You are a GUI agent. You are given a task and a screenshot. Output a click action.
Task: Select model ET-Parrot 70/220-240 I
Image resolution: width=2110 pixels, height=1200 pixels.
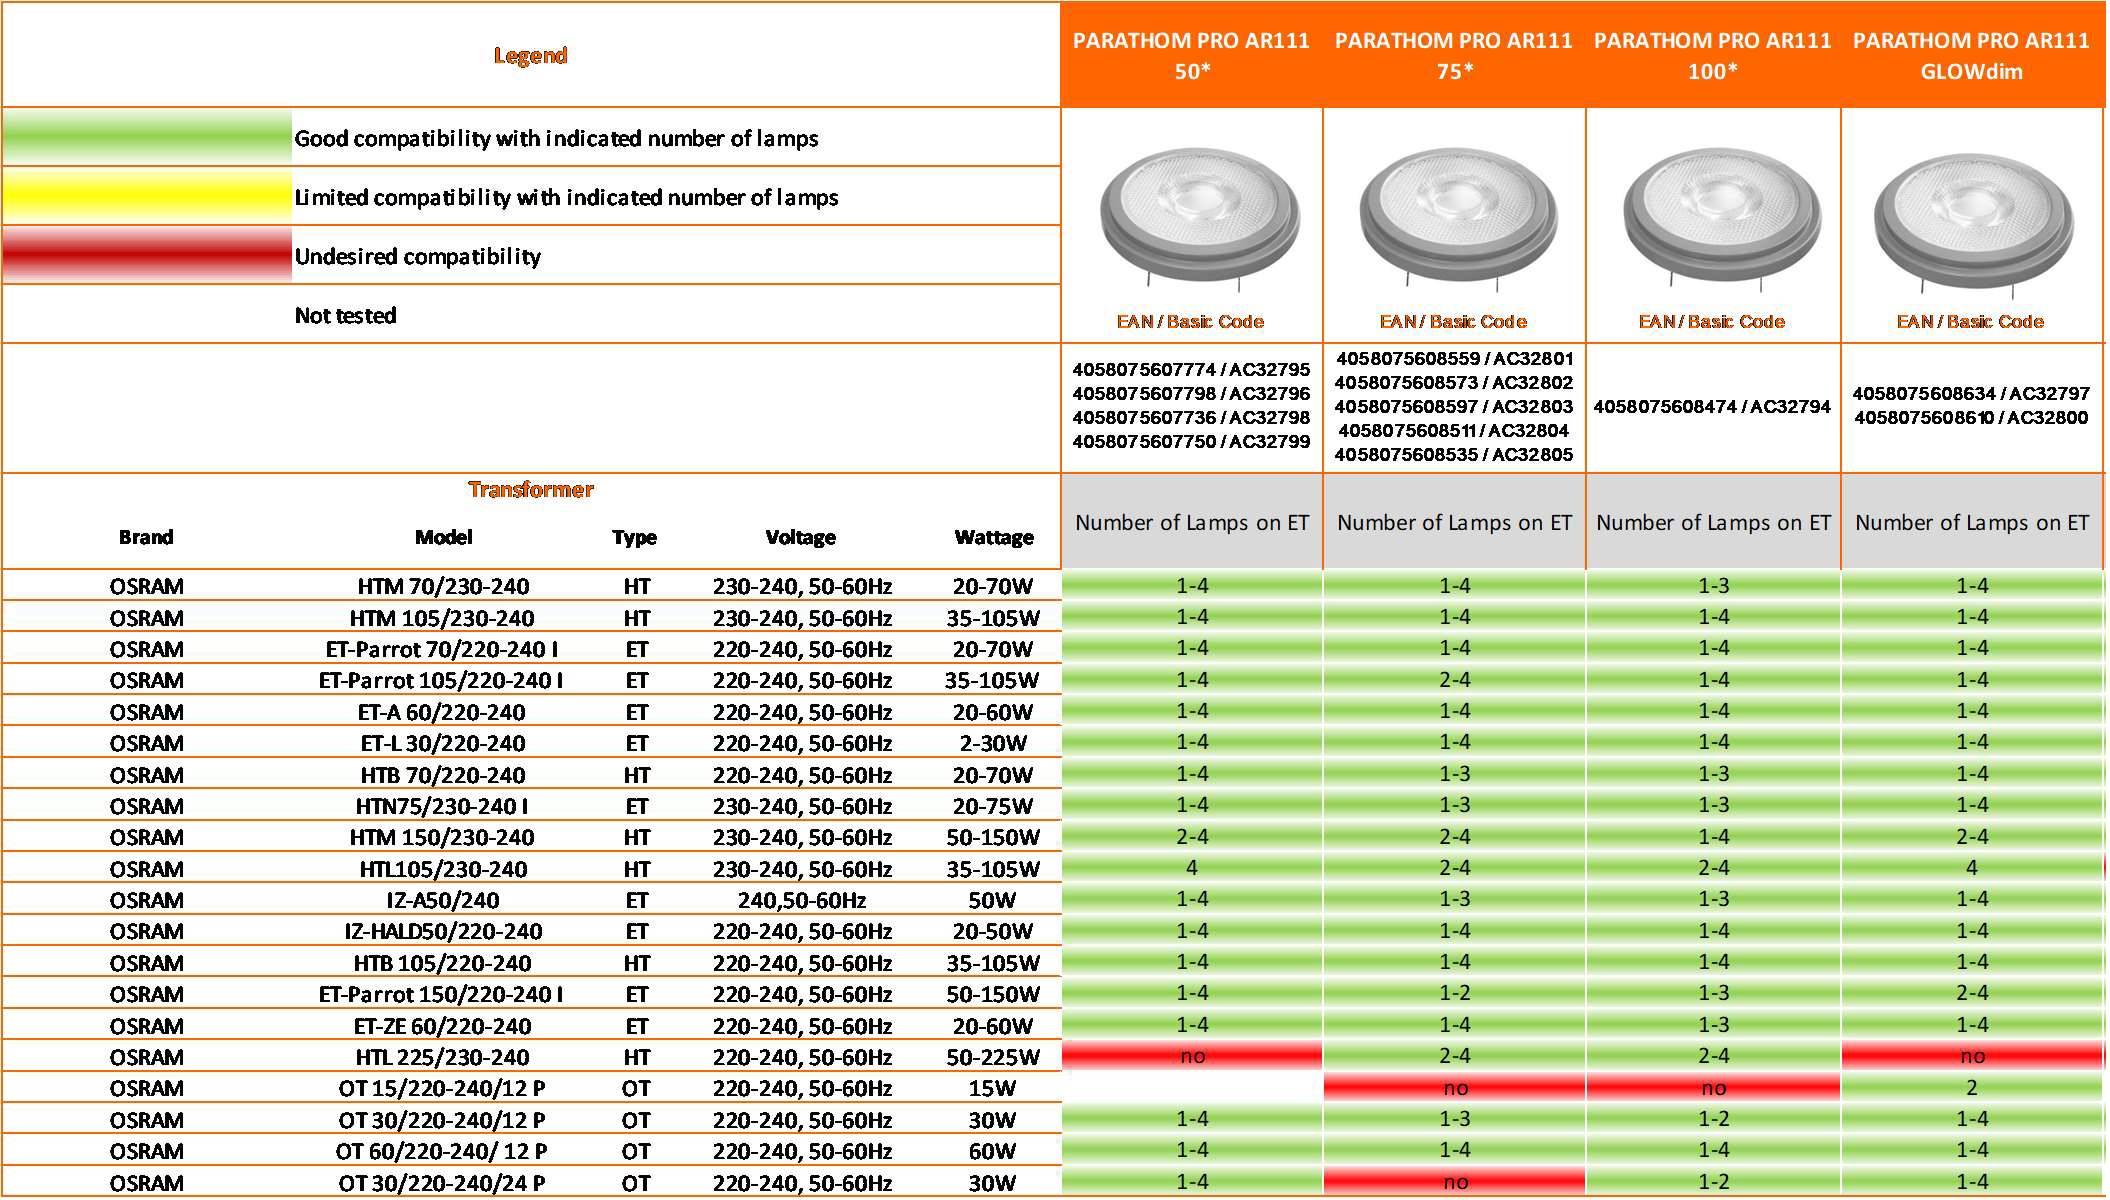pyautogui.click(x=442, y=649)
